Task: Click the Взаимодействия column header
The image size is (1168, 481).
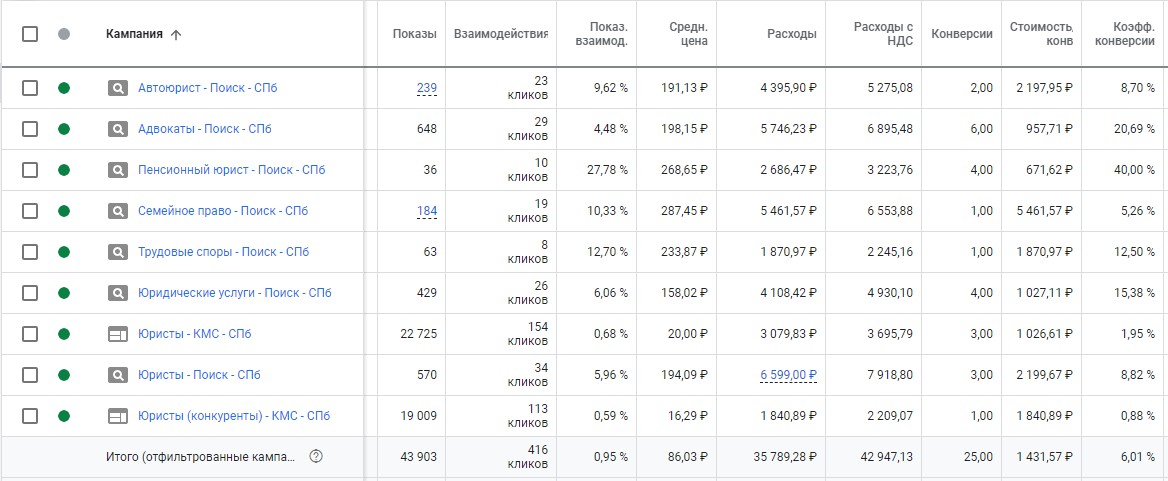Action: tap(500, 34)
